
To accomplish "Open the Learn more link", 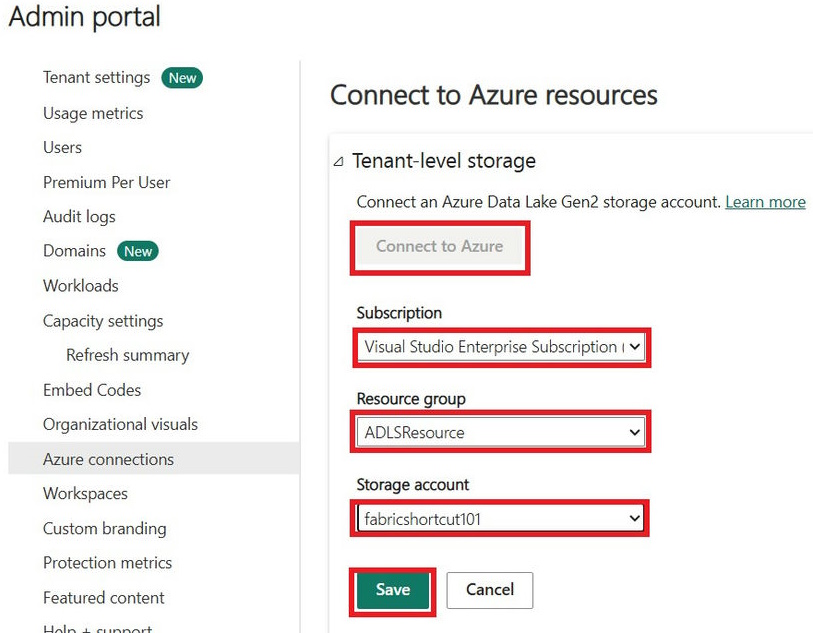I will point(765,202).
